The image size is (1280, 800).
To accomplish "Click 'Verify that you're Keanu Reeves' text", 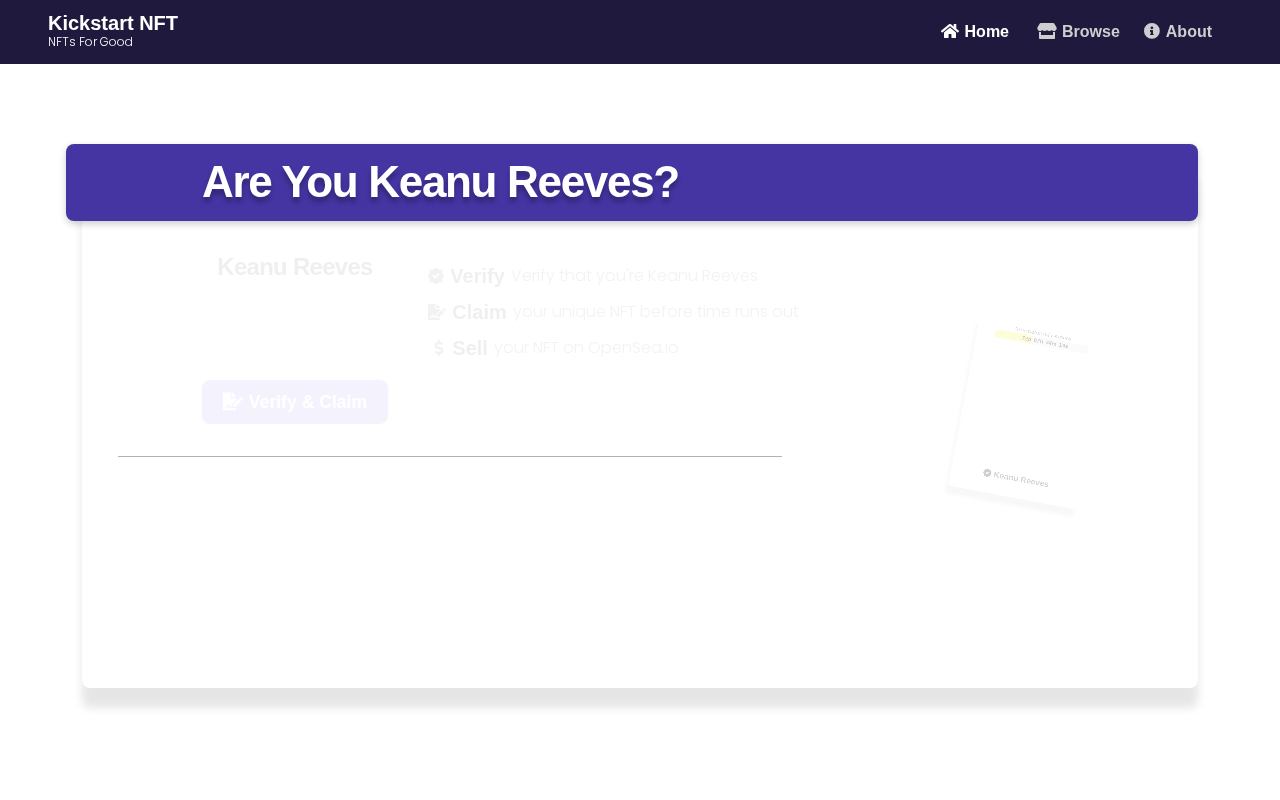I will (634, 276).
